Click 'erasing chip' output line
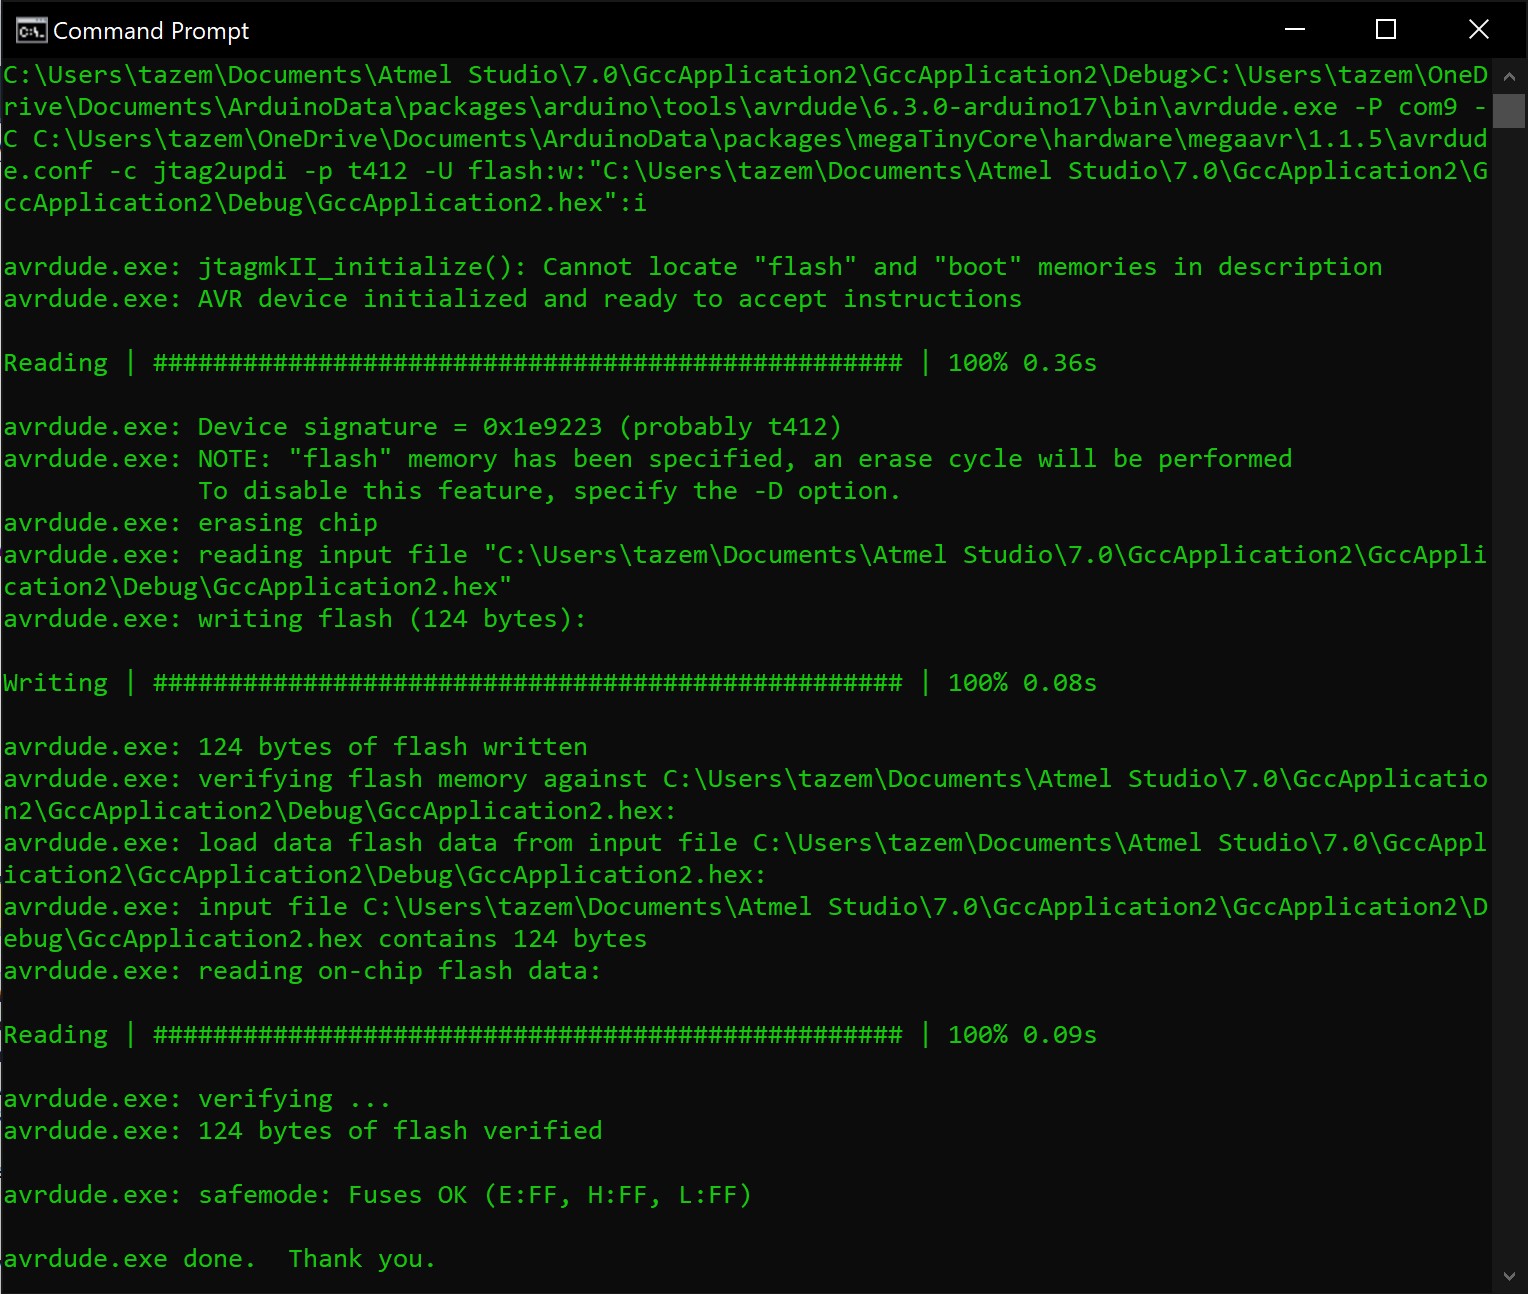Screen dimensions: 1528x1294 pos(190,523)
